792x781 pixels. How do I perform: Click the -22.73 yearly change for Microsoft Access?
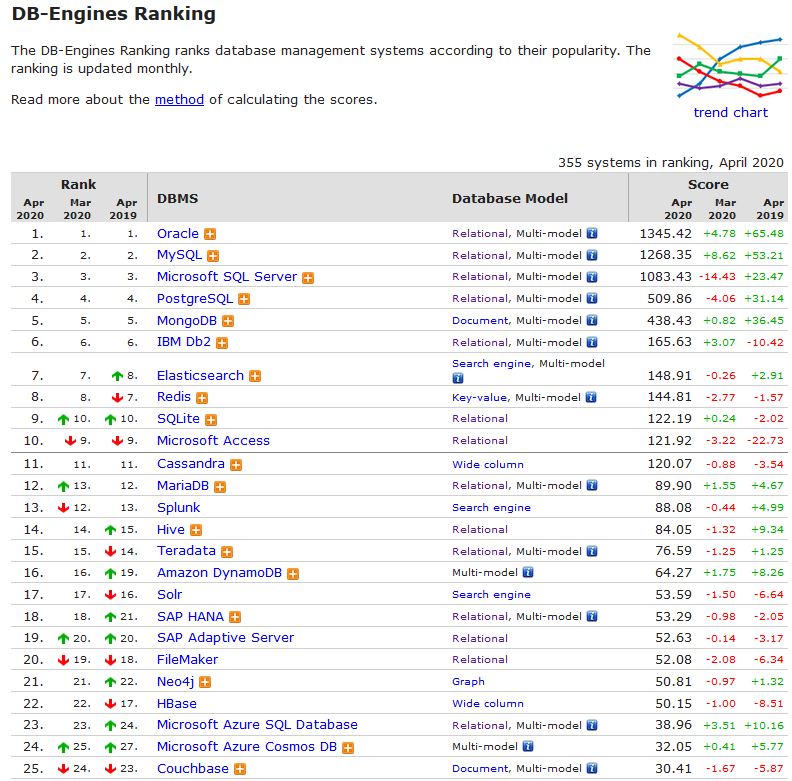765,441
